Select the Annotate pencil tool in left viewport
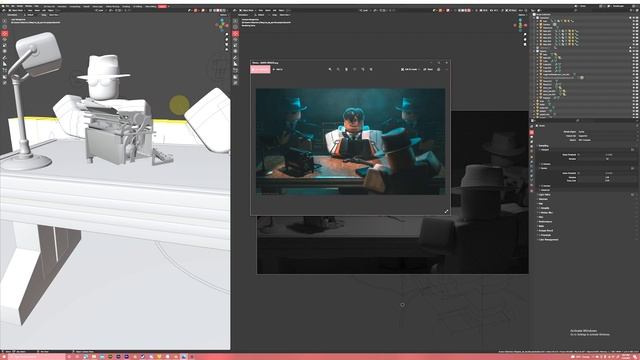 pos(4,58)
